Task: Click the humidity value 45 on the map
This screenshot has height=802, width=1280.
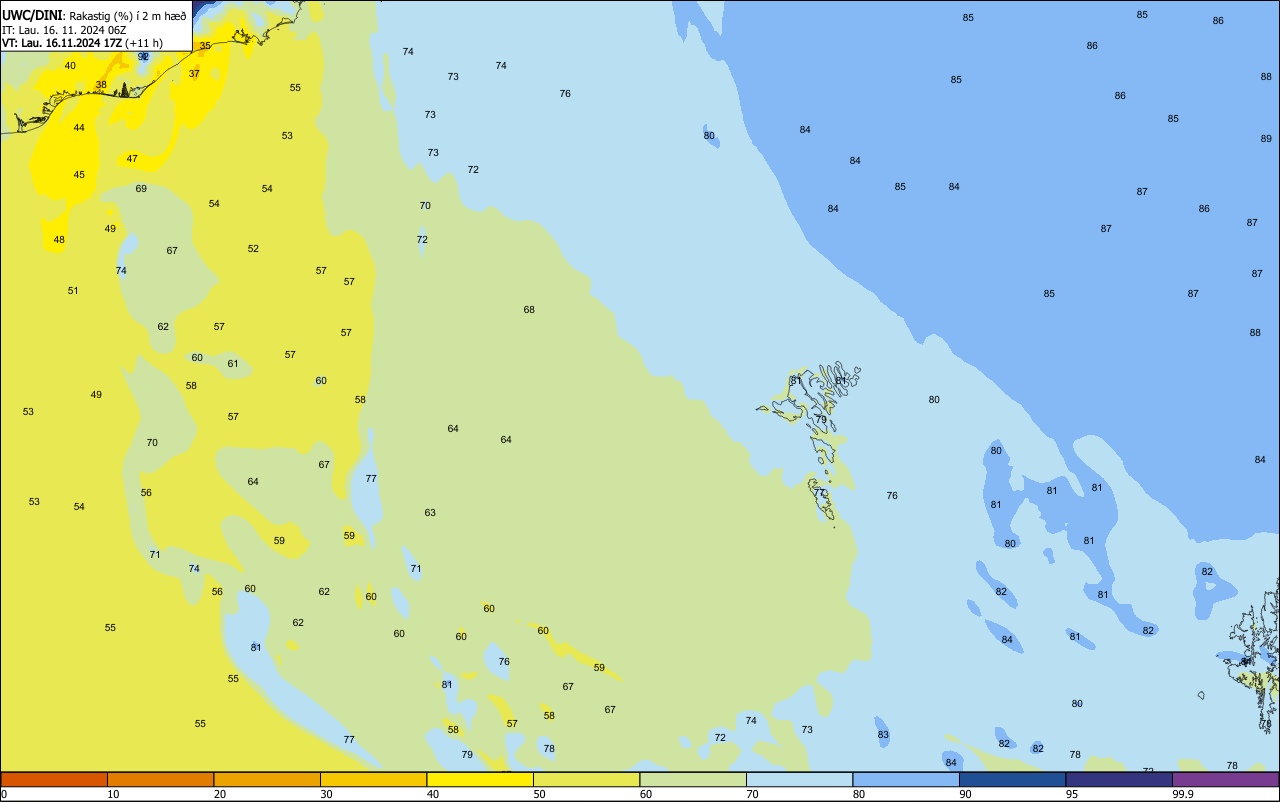Action: (79, 175)
